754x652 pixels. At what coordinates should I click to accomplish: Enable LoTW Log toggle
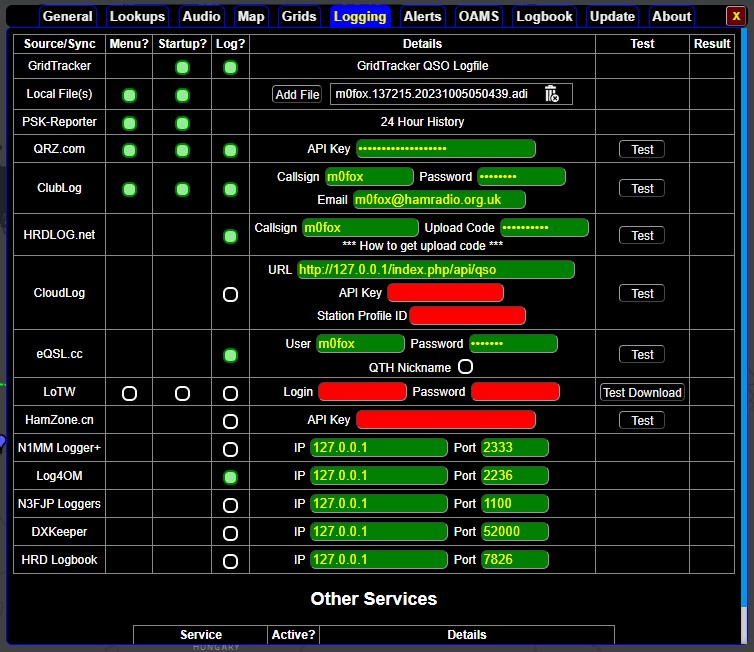coord(230,393)
